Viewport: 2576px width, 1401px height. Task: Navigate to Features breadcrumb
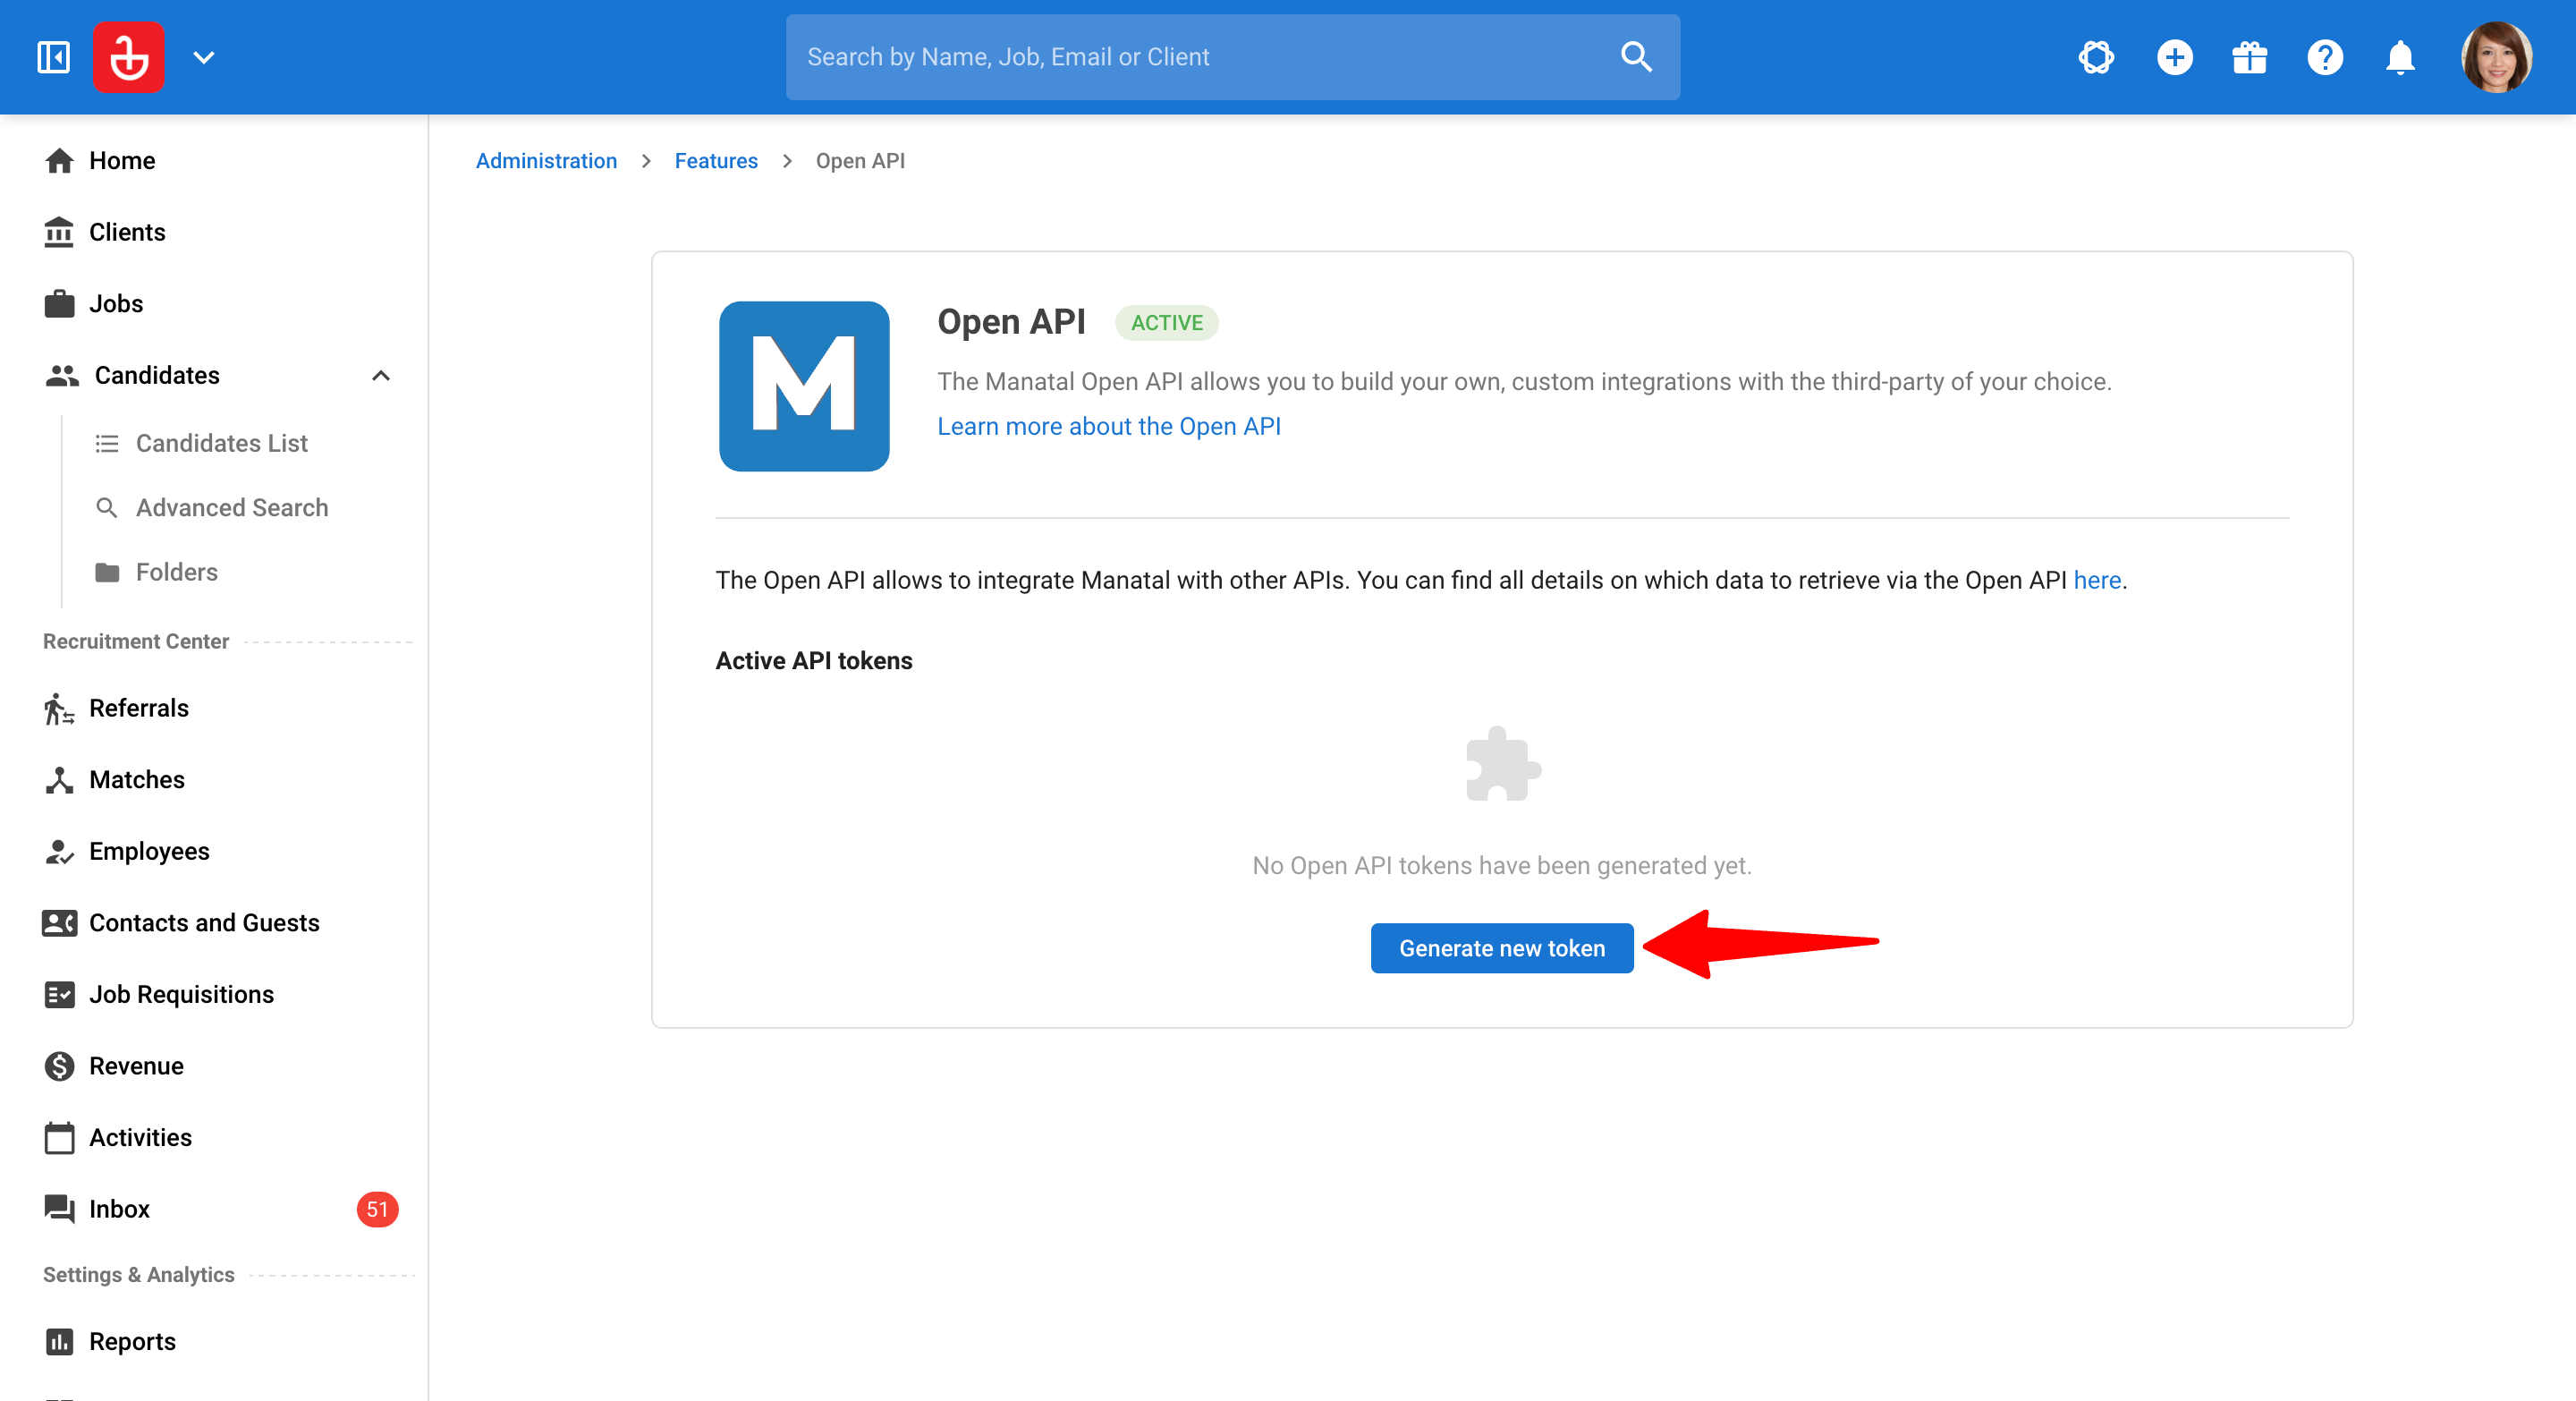point(716,161)
